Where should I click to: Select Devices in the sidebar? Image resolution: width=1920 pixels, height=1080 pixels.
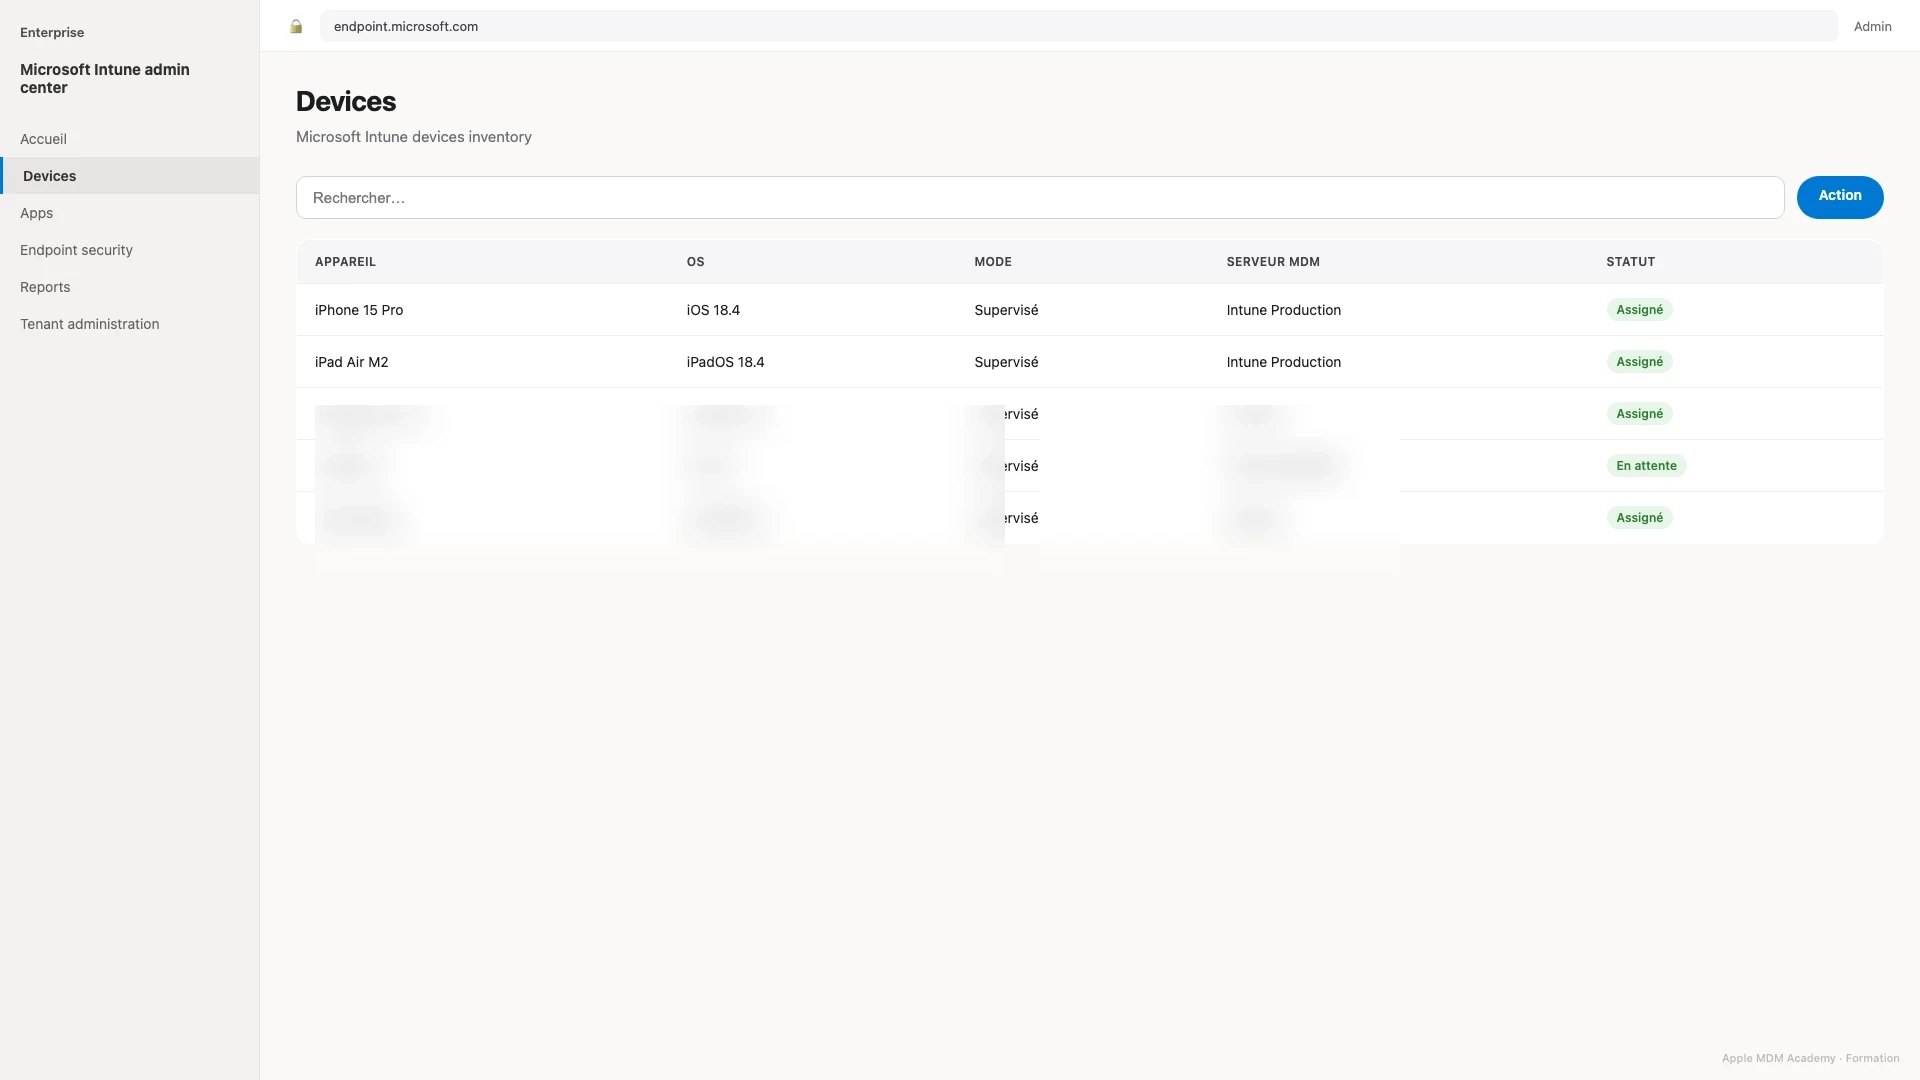click(130, 176)
